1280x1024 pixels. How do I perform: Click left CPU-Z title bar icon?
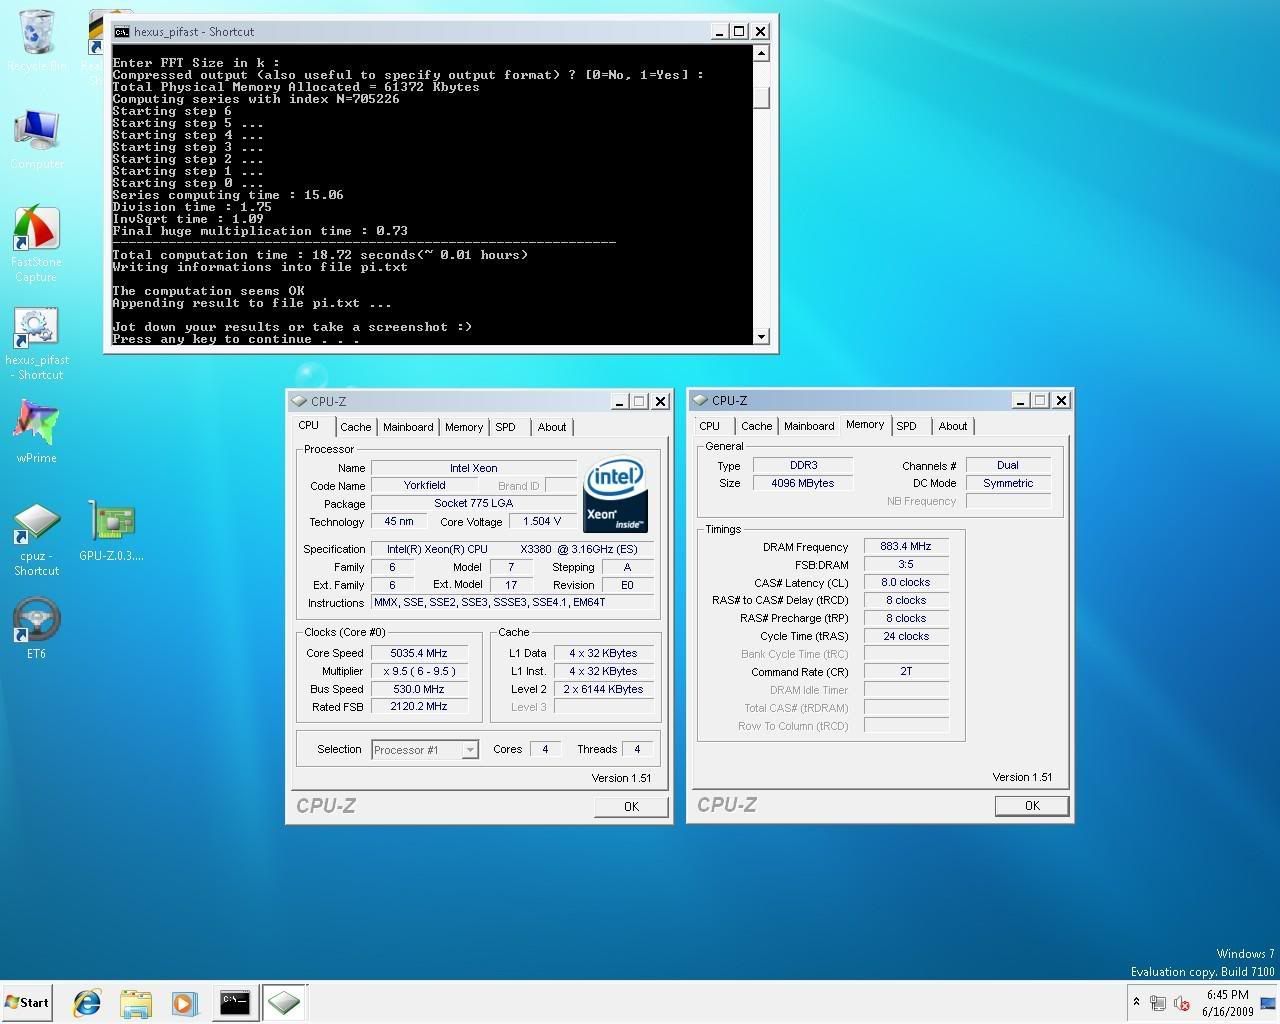(298, 401)
